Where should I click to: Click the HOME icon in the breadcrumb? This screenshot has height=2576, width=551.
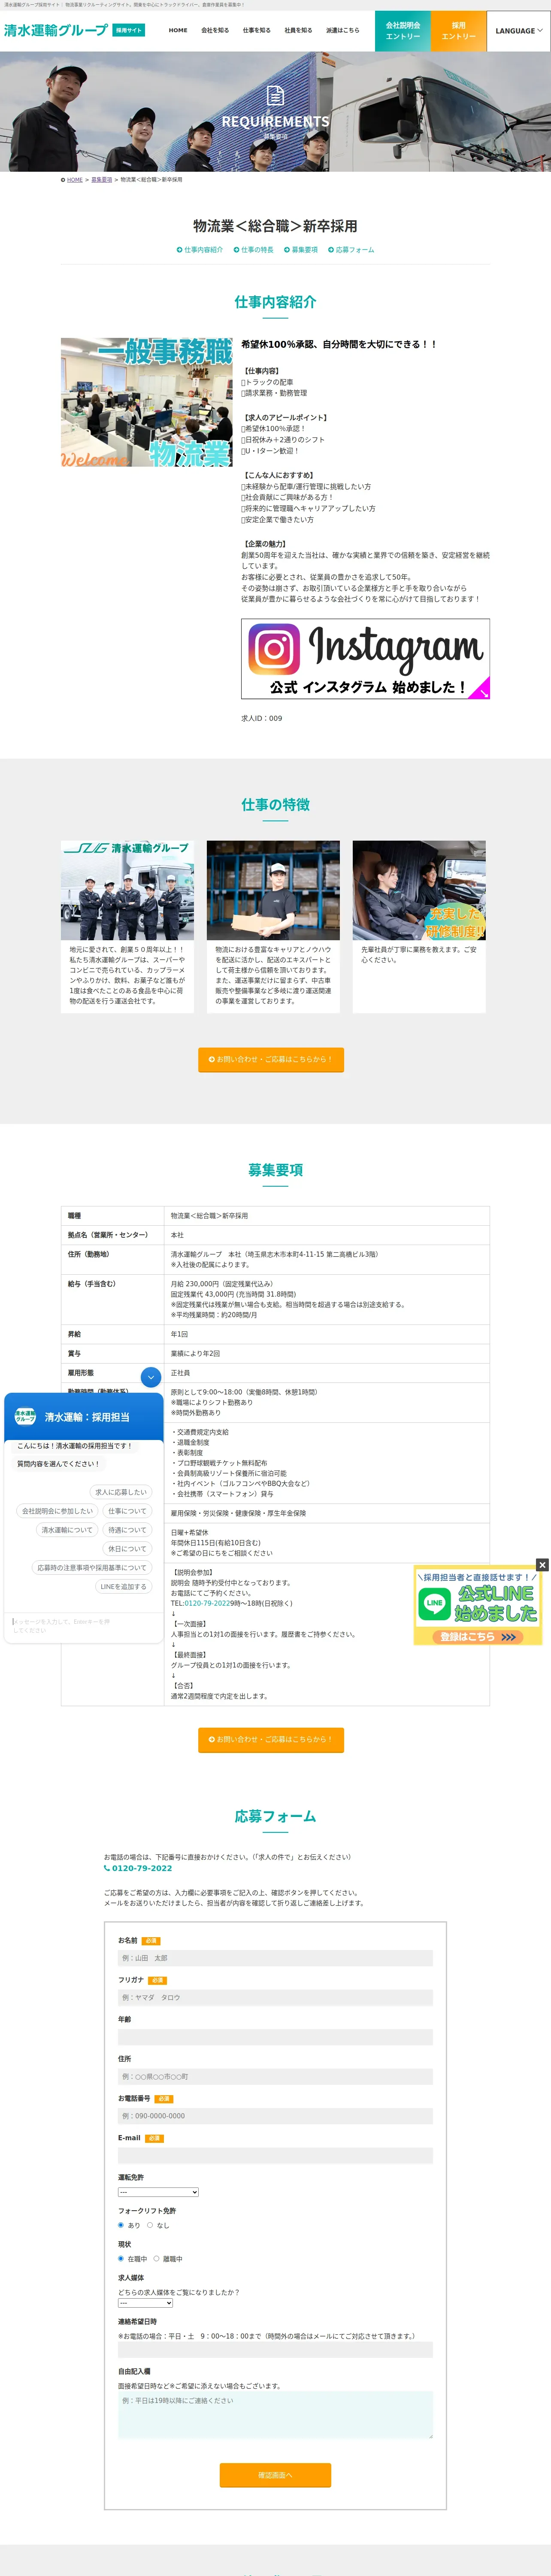pos(63,180)
